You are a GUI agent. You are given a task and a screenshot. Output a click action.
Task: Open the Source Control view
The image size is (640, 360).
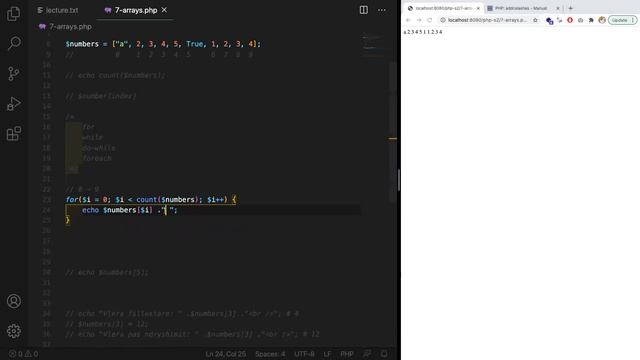13,73
